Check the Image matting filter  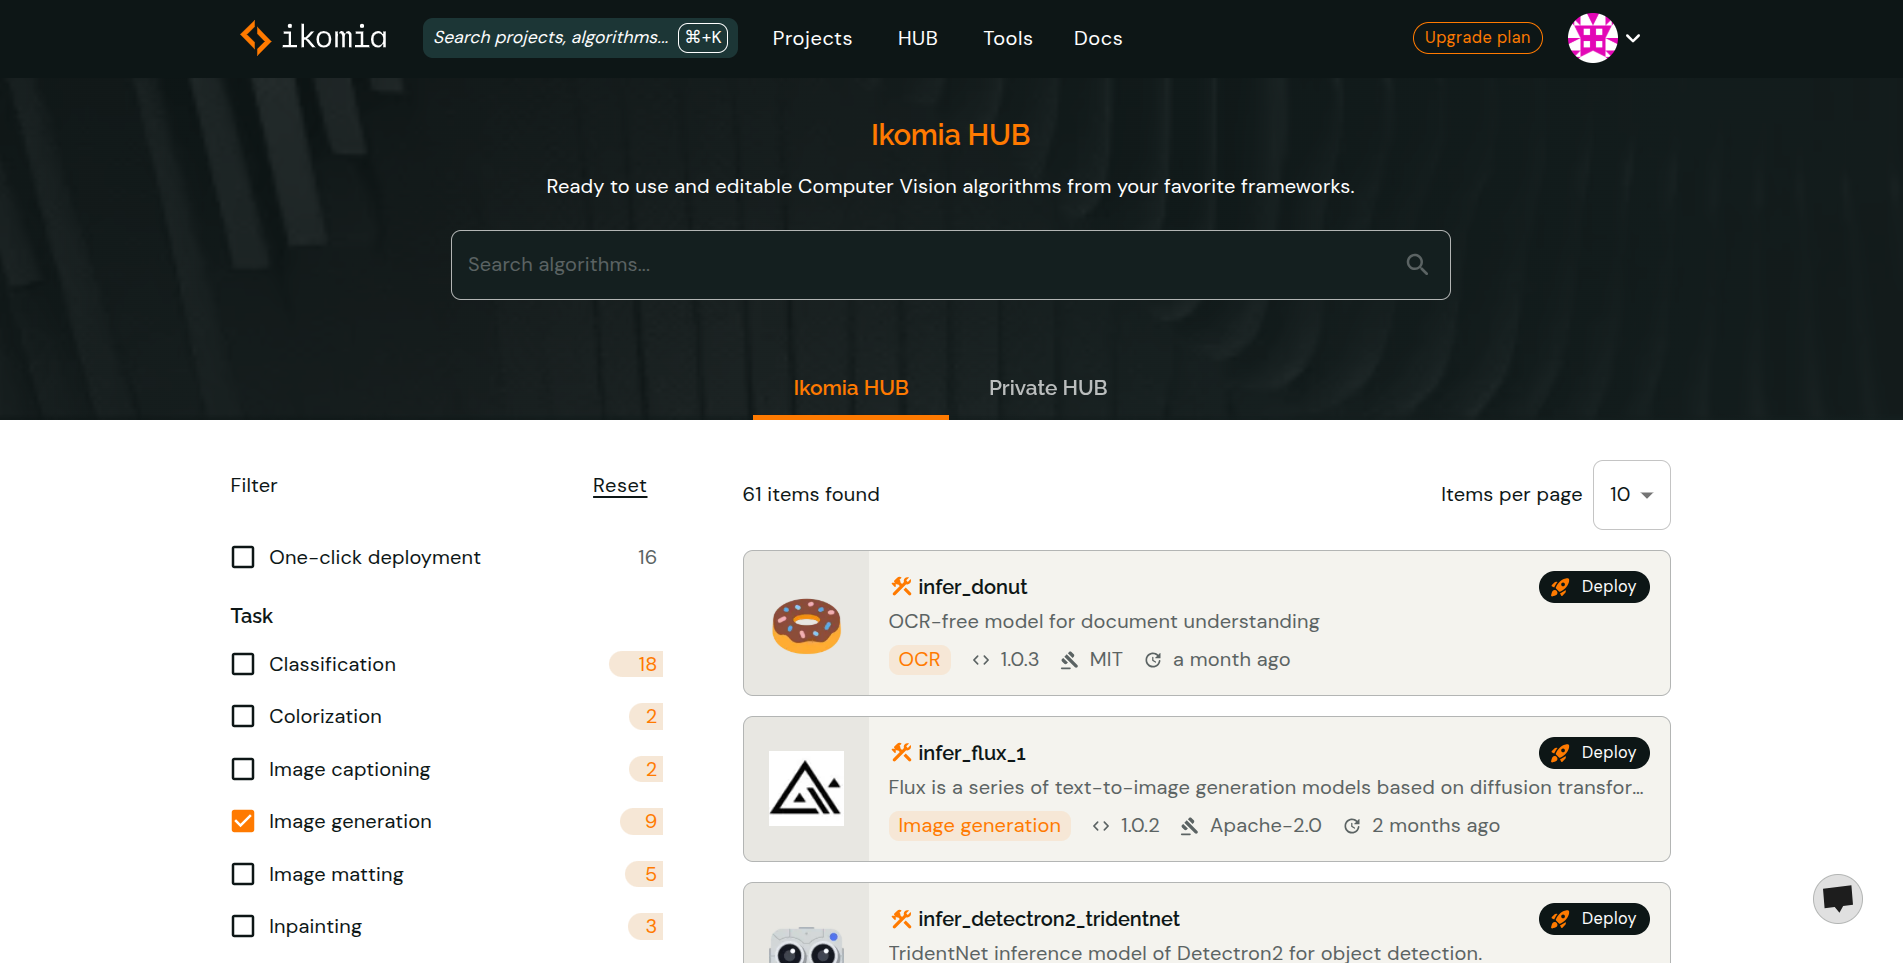[x=243, y=874]
